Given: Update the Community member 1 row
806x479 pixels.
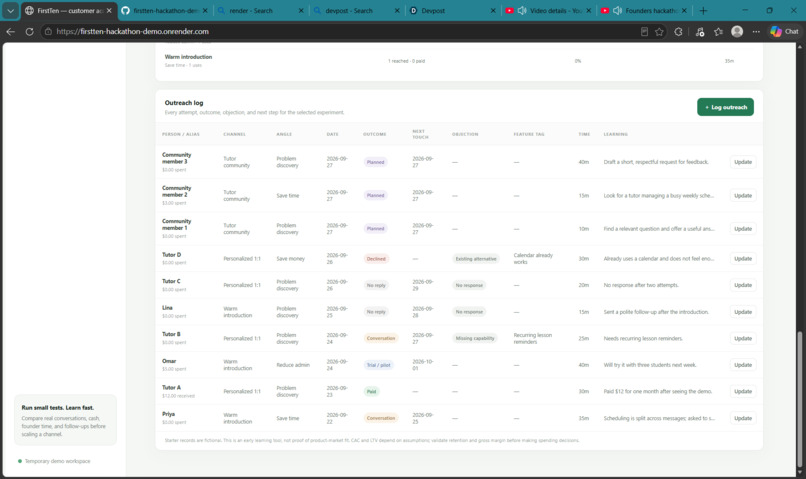Looking at the screenshot, I should (x=743, y=229).
